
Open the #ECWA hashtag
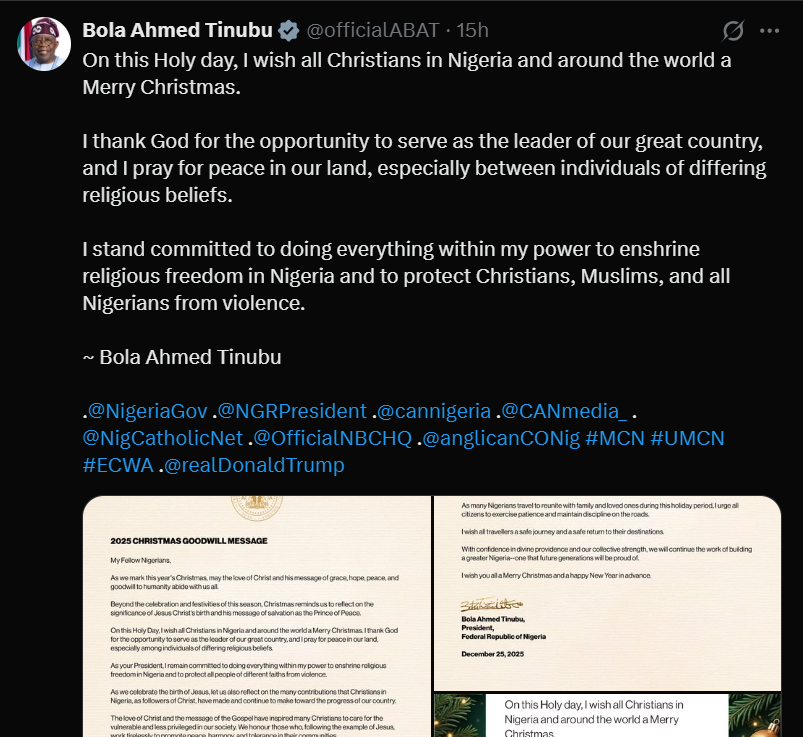point(117,465)
